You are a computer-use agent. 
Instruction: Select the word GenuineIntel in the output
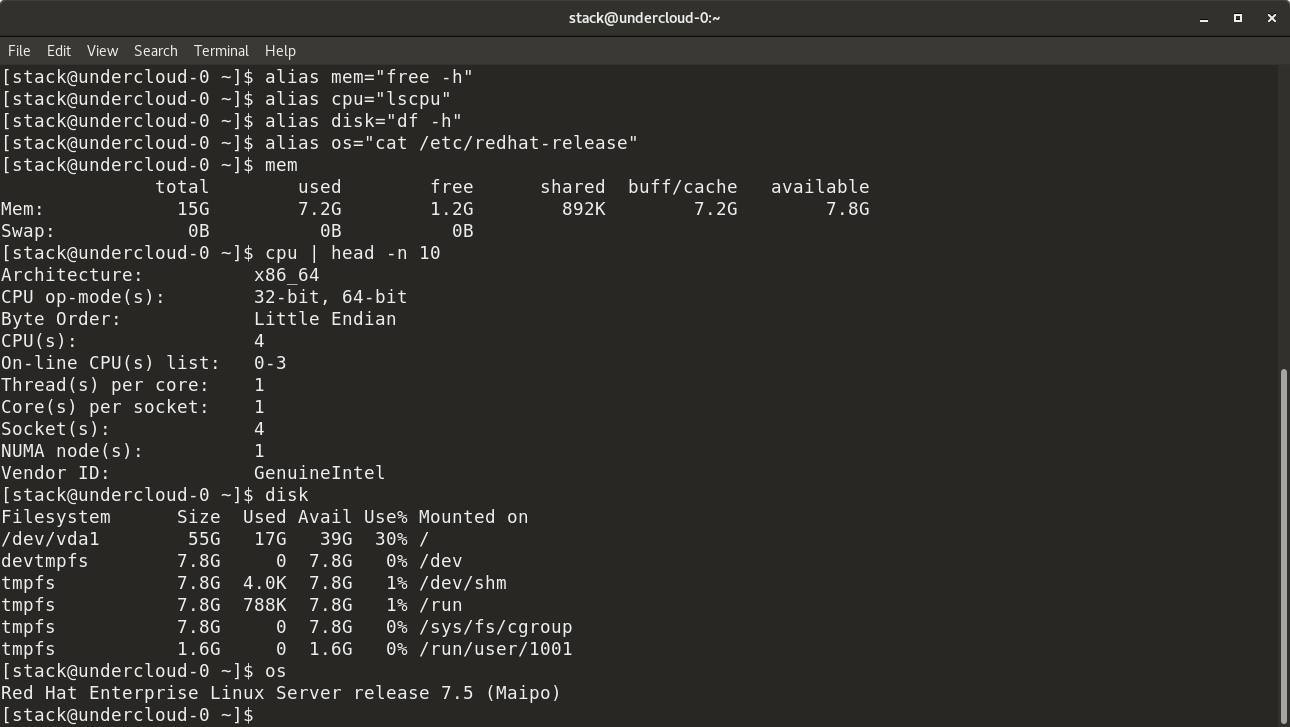point(319,472)
